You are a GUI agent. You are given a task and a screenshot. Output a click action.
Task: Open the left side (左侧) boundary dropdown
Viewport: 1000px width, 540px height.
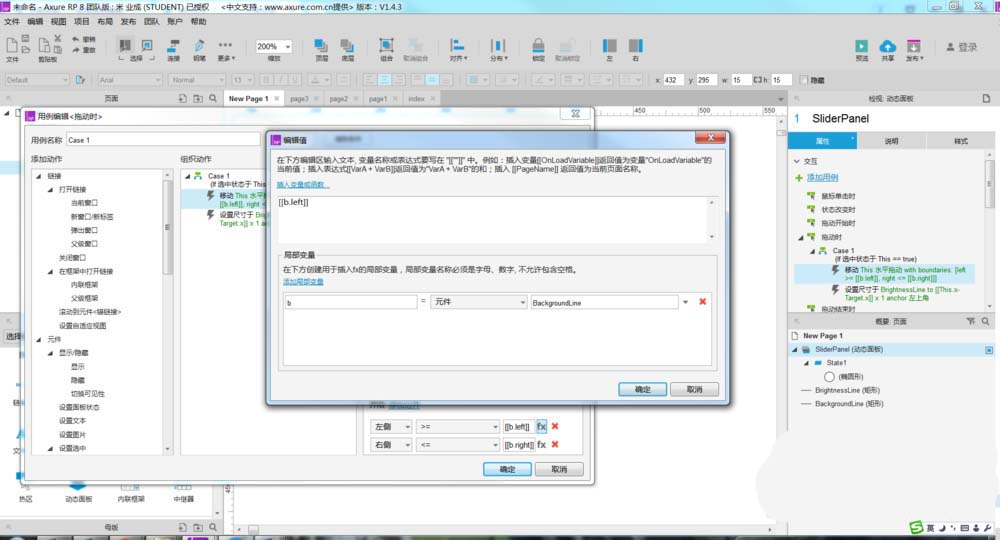pos(391,427)
